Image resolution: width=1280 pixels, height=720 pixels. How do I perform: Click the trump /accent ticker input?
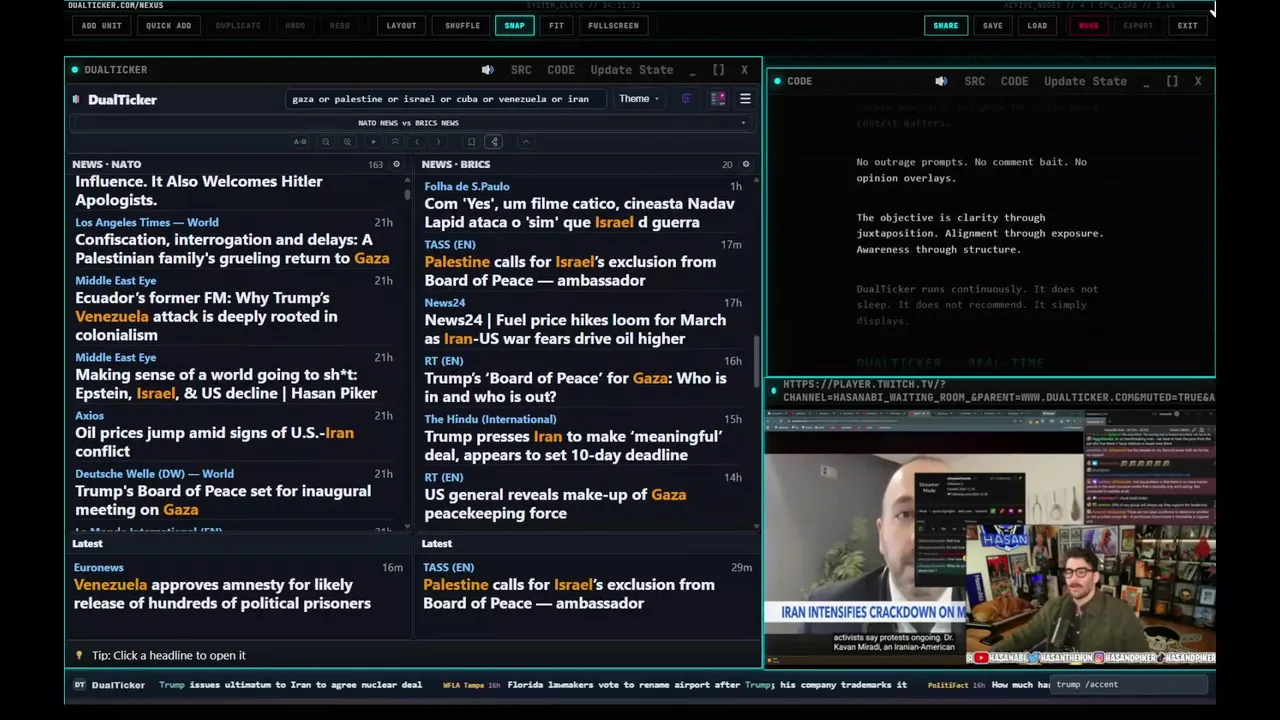pos(1130,685)
